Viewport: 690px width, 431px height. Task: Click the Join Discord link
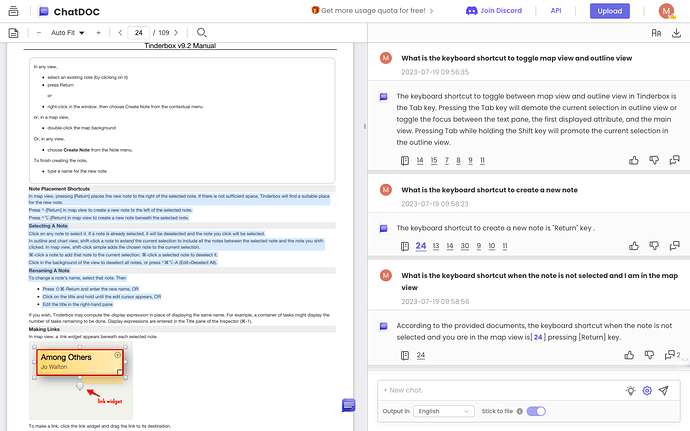click(494, 11)
